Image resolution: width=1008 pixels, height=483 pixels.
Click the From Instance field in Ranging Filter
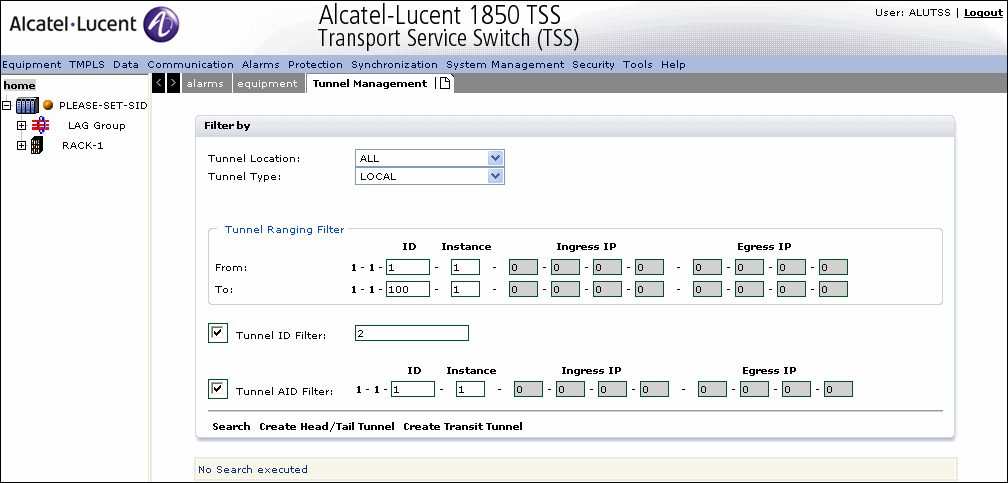tap(465, 267)
